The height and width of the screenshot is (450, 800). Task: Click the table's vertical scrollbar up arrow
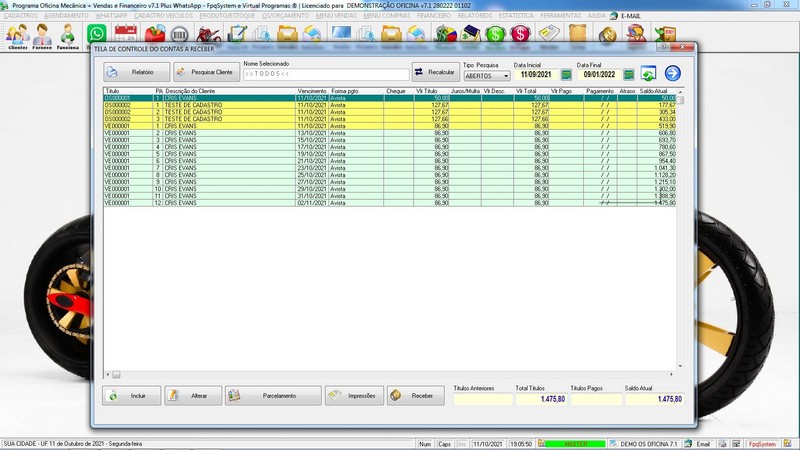click(680, 91)
